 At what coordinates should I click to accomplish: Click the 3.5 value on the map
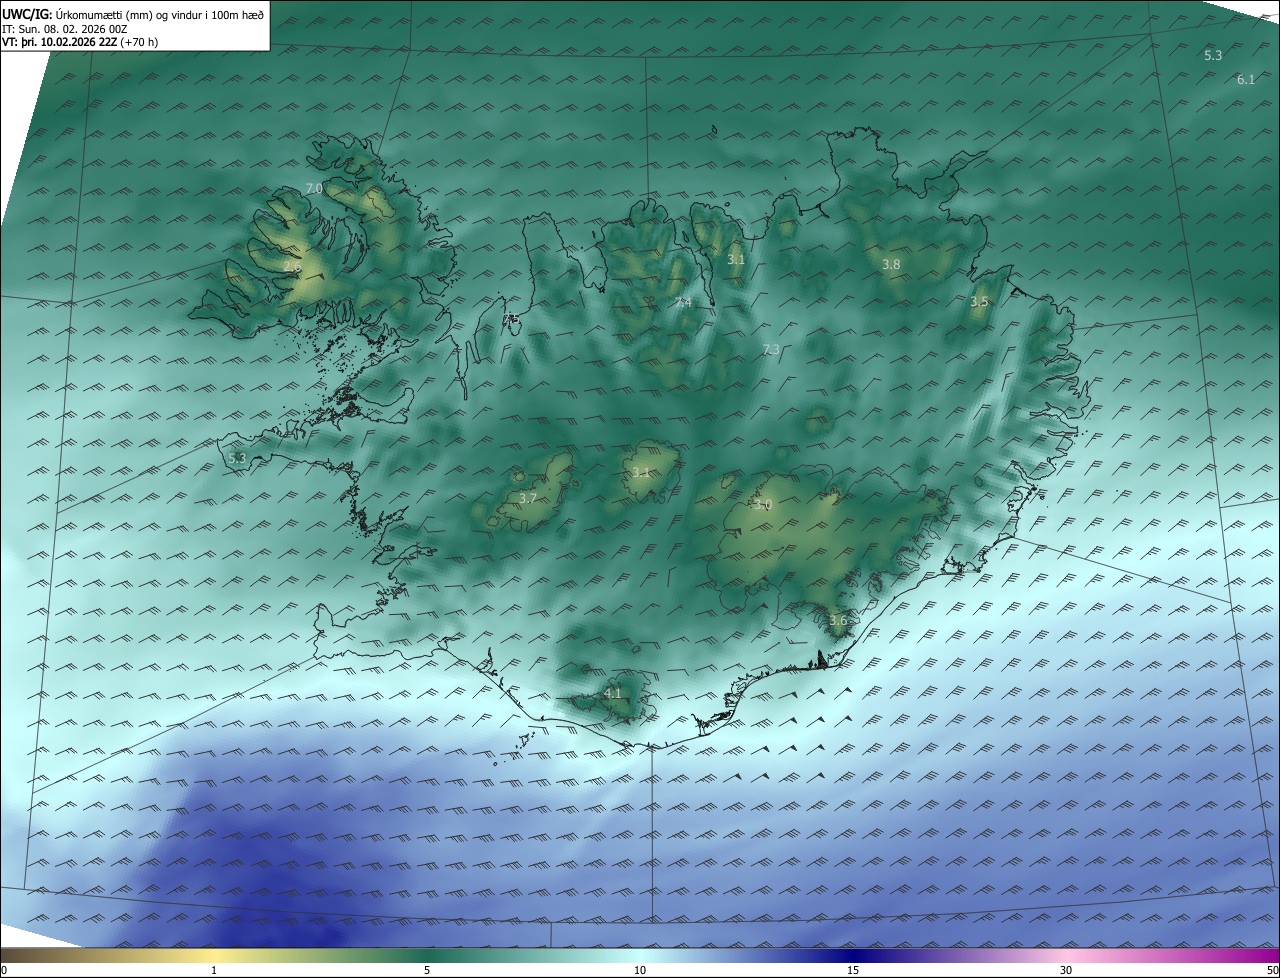coord(979,301)
